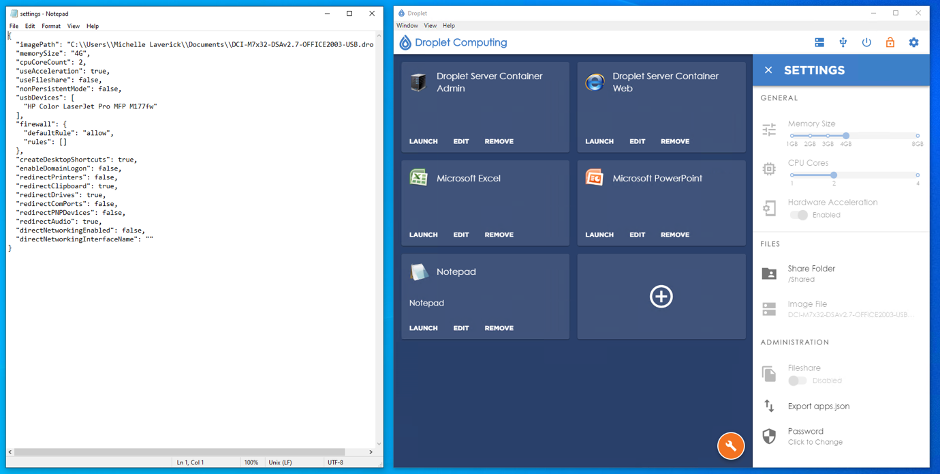The height and width of the screenshot is (474, 941).
Task: Click Share Folder /Shared entry
Action: pyautogui.click(x=811, y=274)
